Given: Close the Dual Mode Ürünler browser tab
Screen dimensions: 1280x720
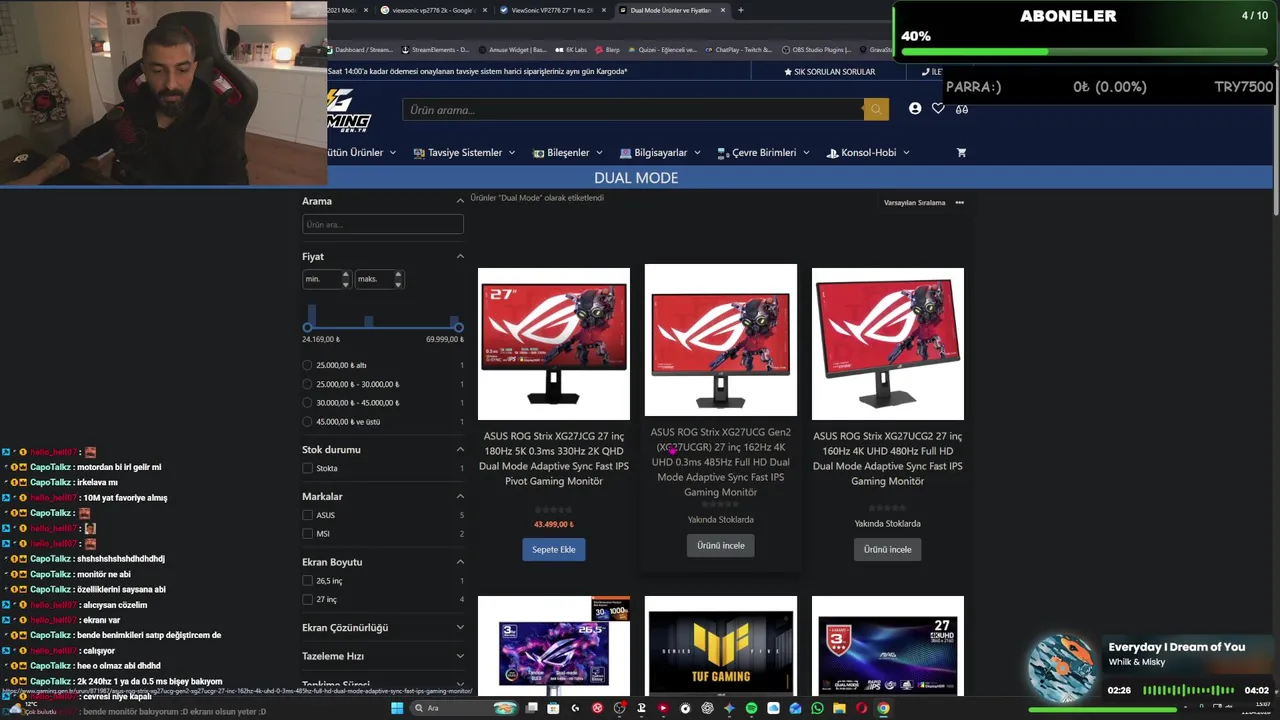Looking at the screenshot, I should point(722,10).
